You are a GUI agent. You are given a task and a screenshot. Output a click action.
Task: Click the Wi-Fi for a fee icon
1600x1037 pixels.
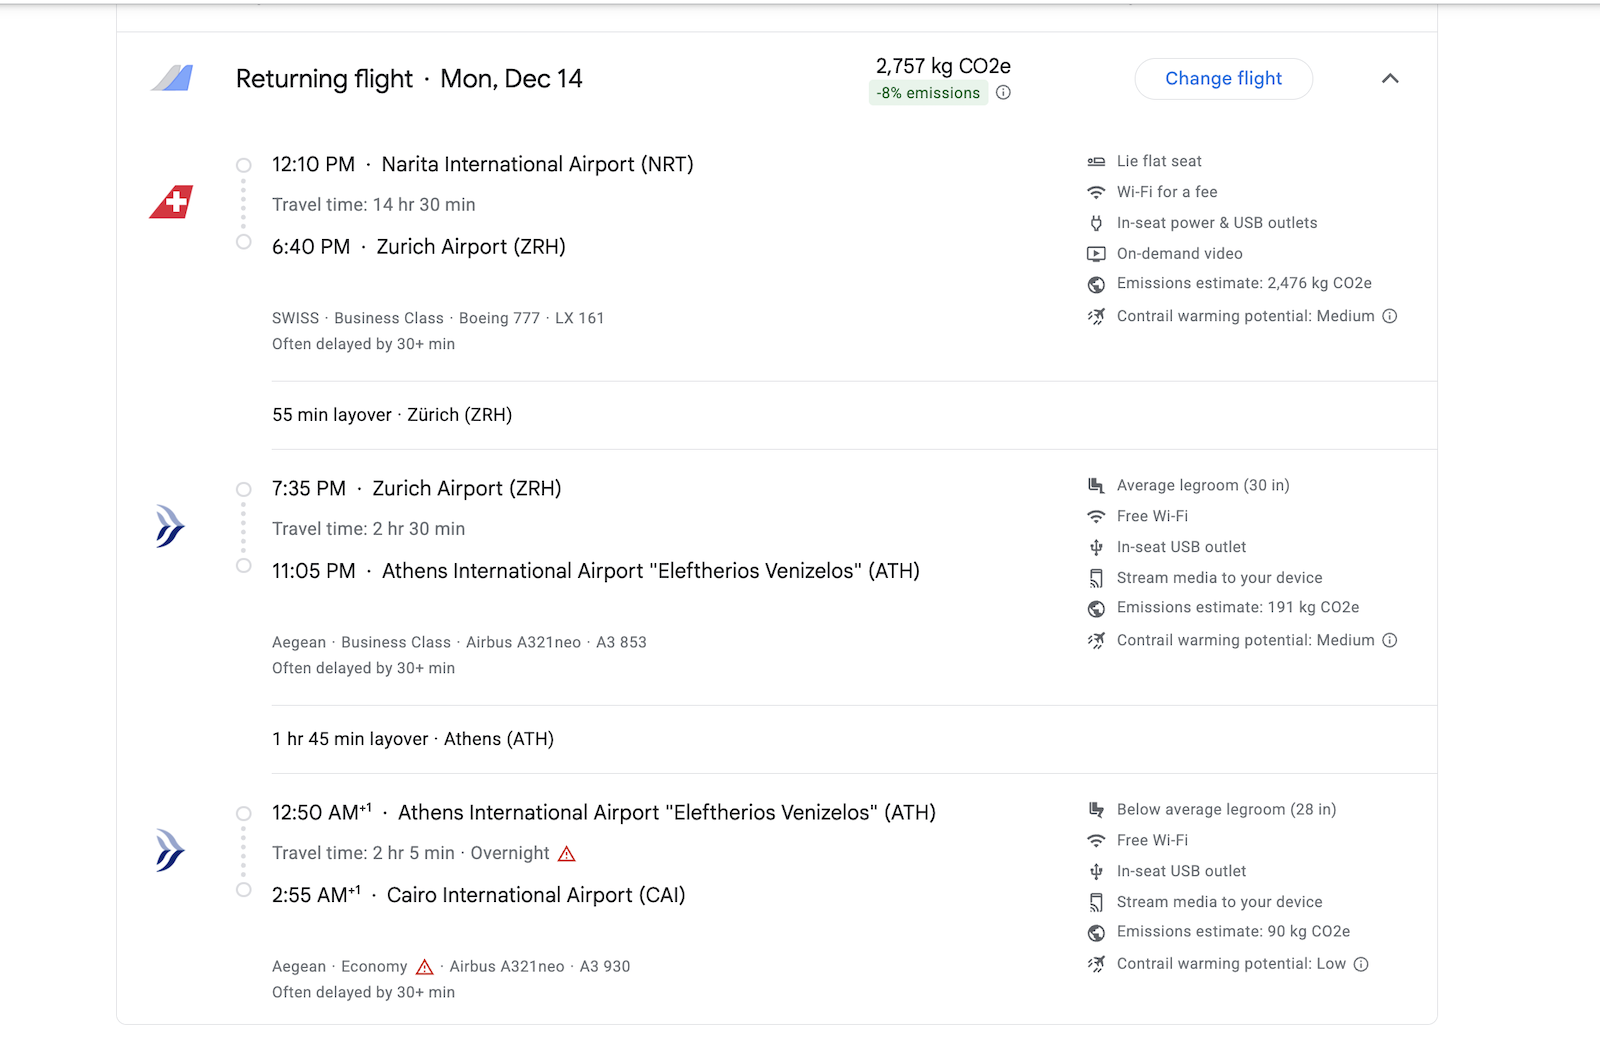point(1096,192)
